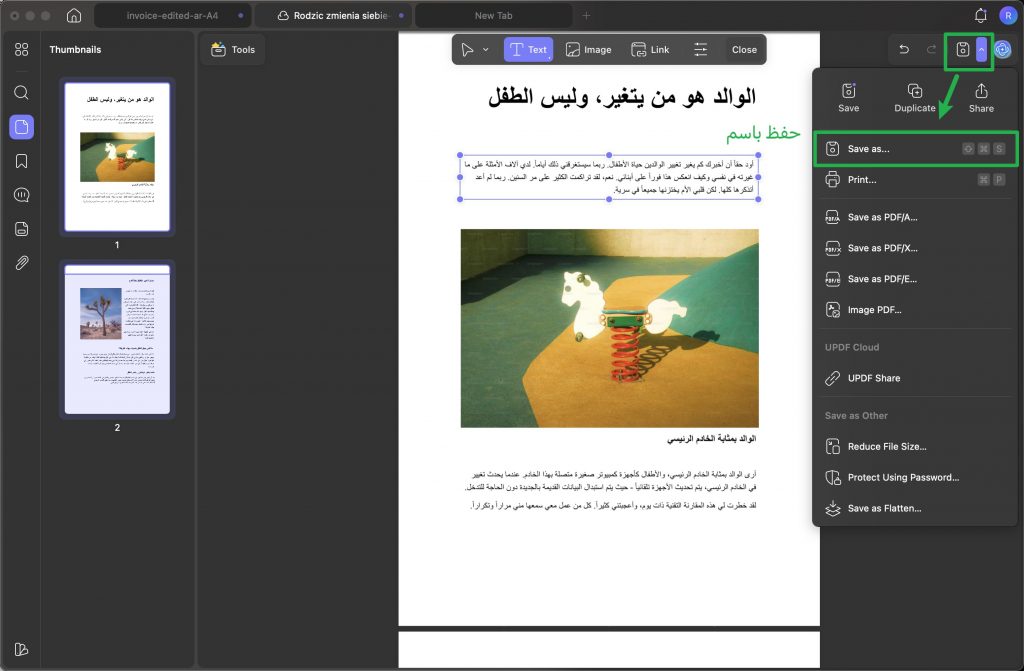Switch to the invoice-edited-ar-A4 tab
This screenshot has height=671, width=1024.
point(172,15)
